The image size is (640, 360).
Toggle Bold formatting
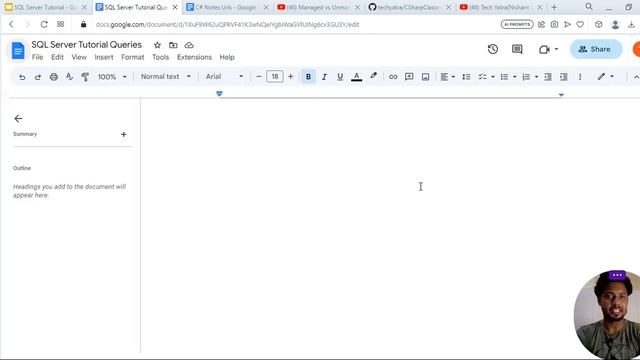[x=308, y=77]
